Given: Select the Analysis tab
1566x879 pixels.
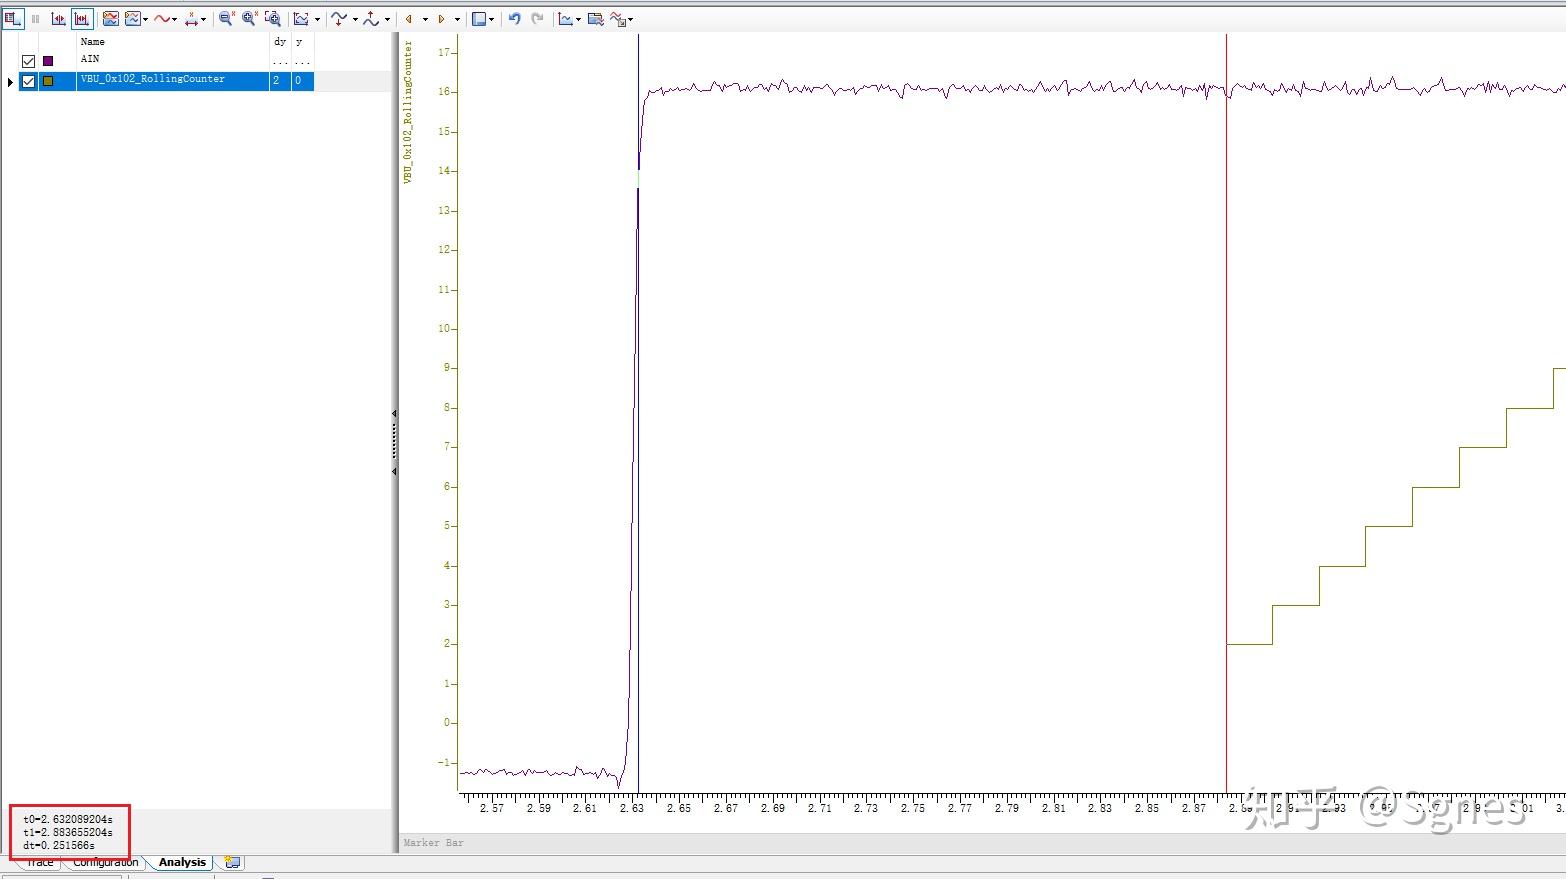Looking at the screenshot, I should click(181, 862).
